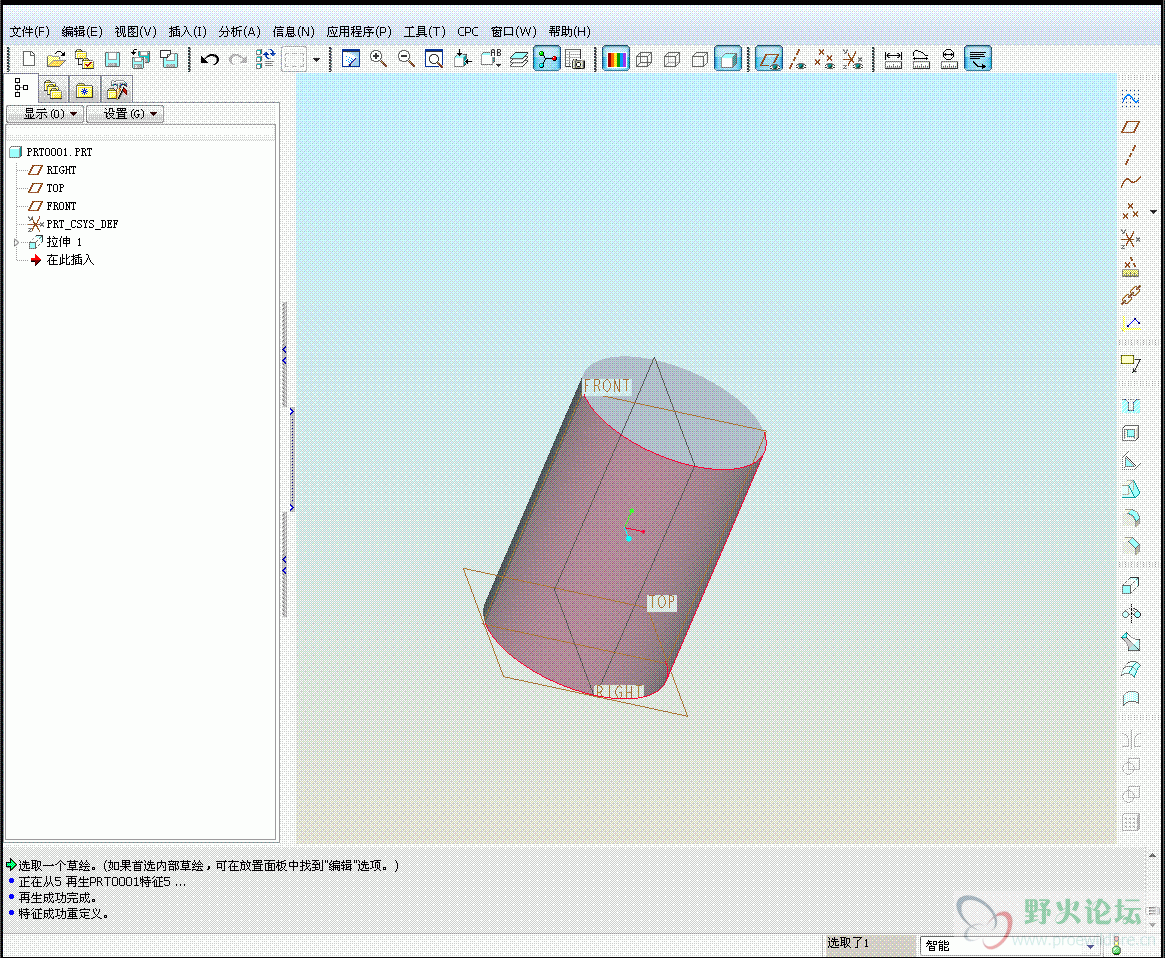The image size is (1165, 958).
Task: Switch to Wireframe display mode
Action: point(644,59)
